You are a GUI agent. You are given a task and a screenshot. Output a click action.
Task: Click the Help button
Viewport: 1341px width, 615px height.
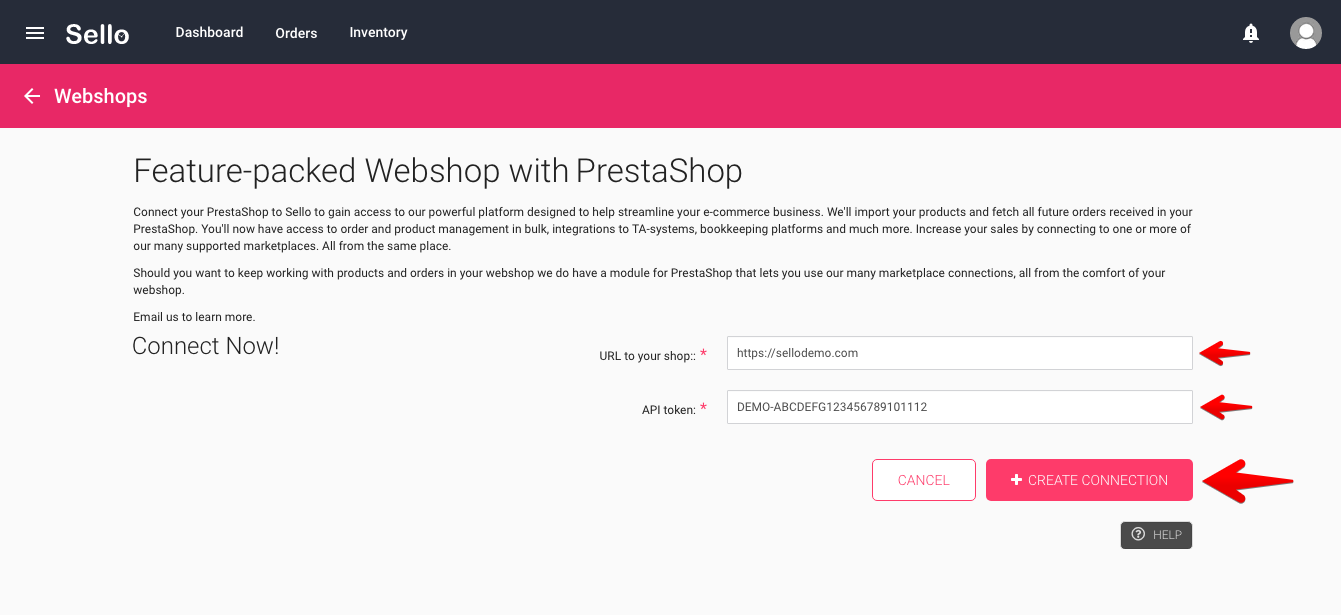click(1156, 535)
